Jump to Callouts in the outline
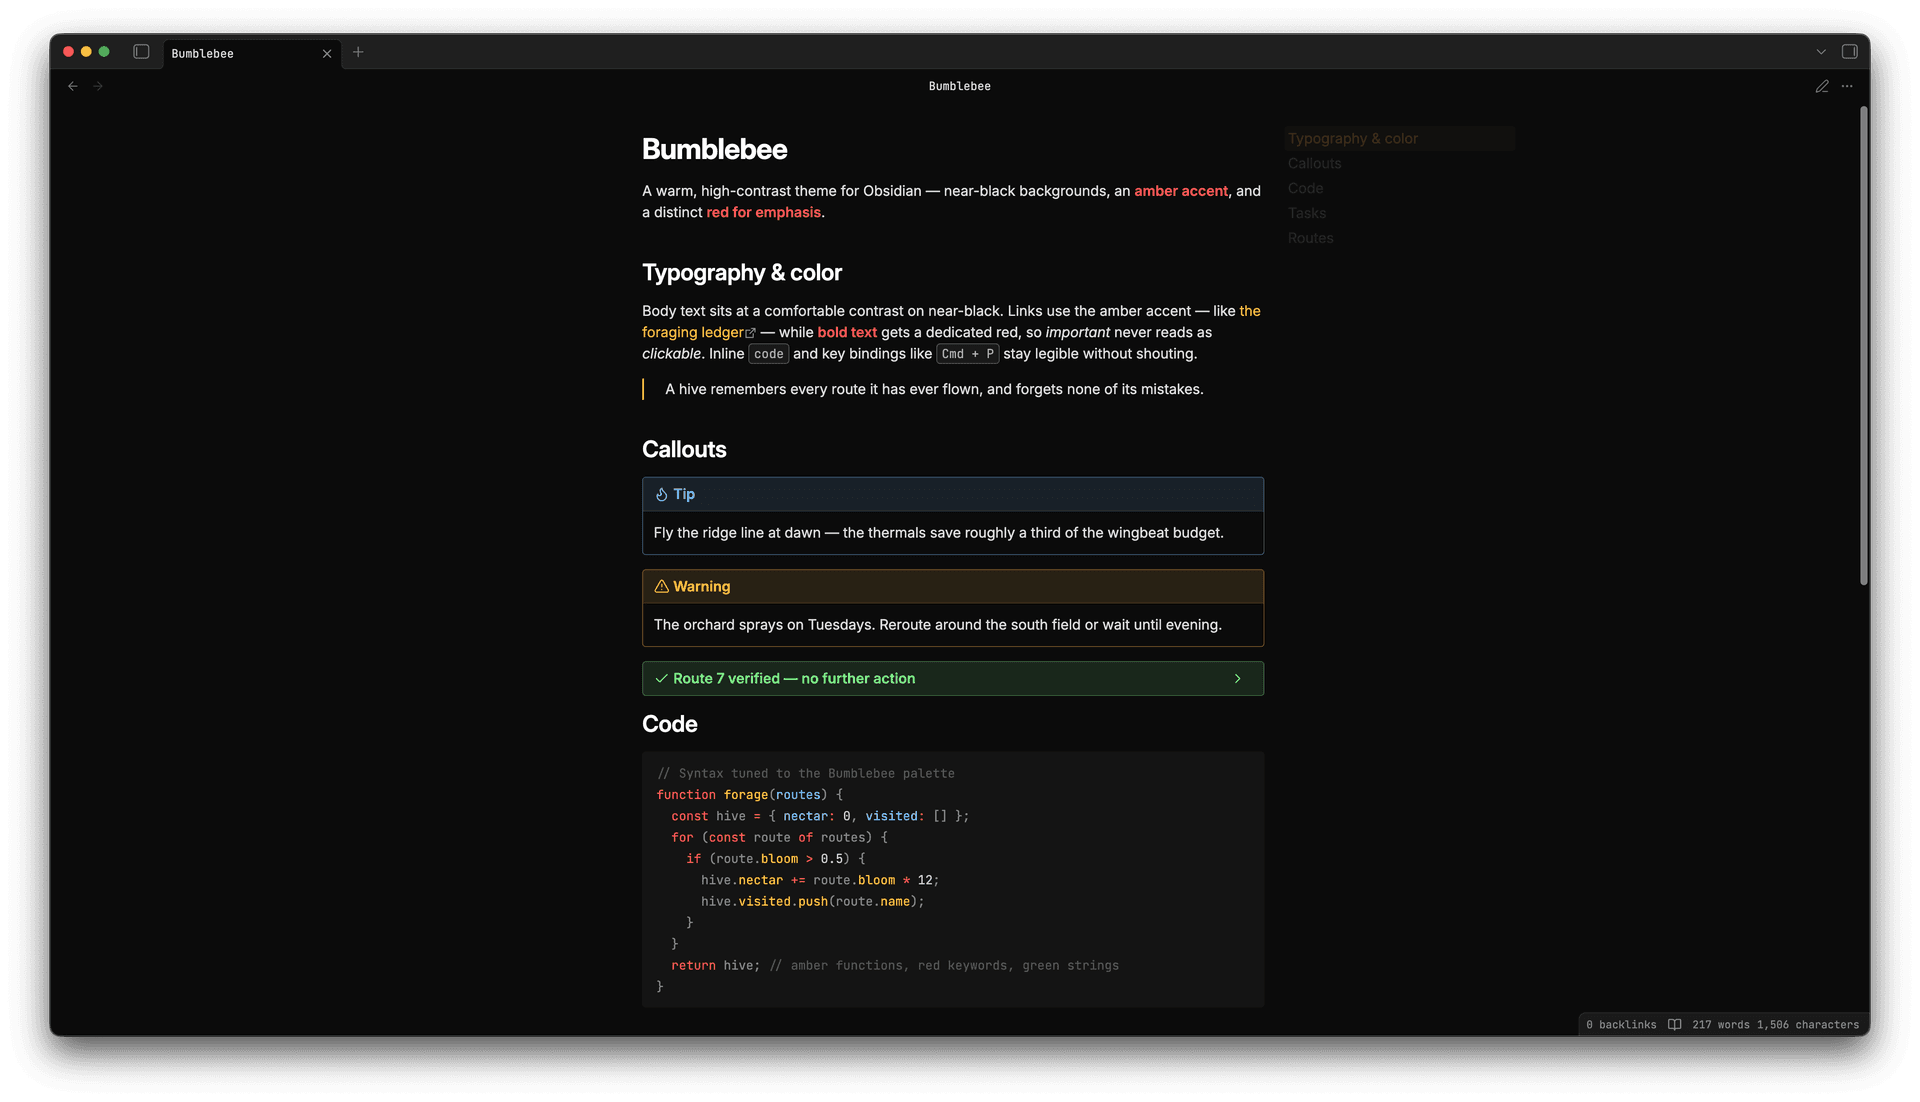This screenshot has height=1102, width=1920. 1314,163
